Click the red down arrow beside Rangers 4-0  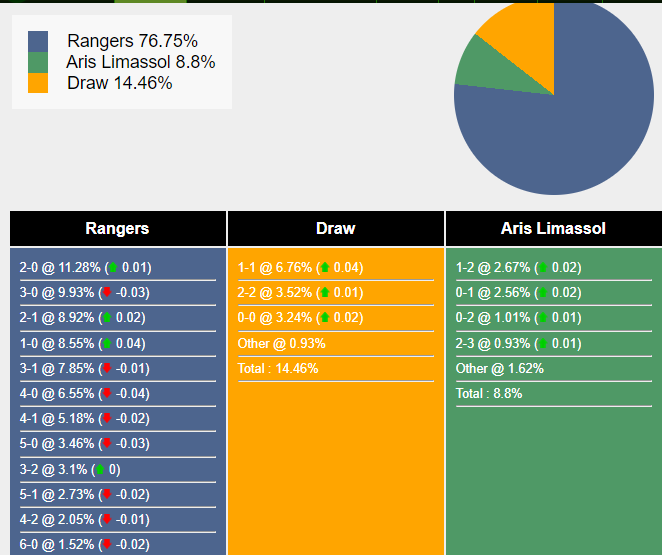click(x=106, y=393)
